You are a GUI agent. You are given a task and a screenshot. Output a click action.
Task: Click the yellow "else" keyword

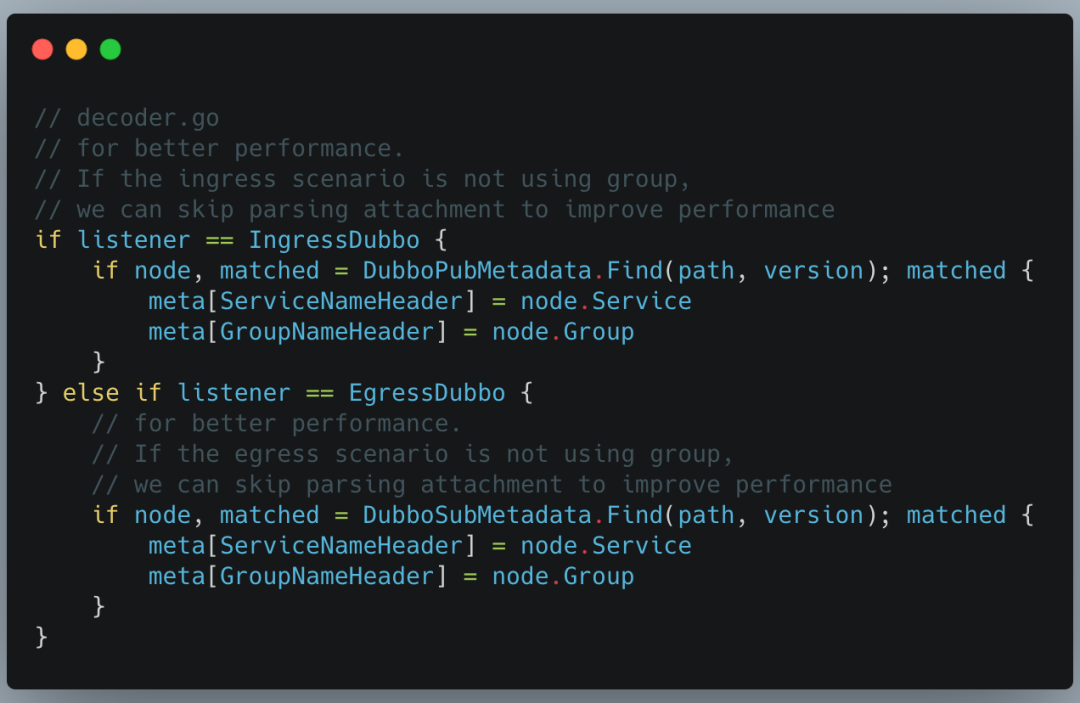91,393
